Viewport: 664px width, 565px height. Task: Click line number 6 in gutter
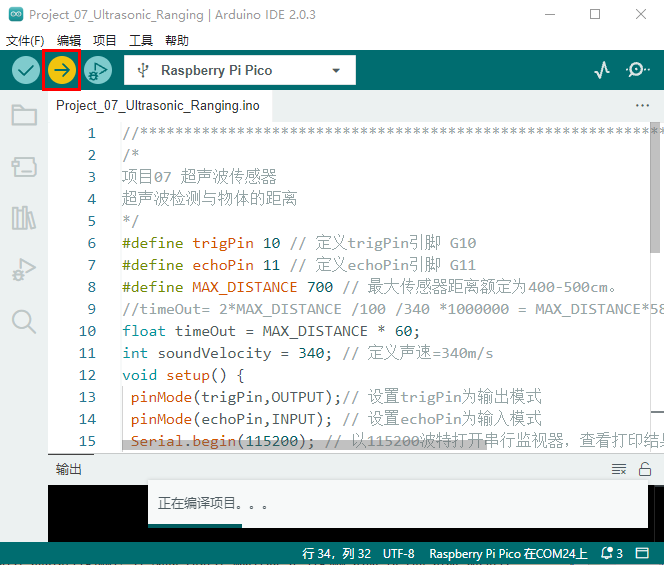(91, 243)
